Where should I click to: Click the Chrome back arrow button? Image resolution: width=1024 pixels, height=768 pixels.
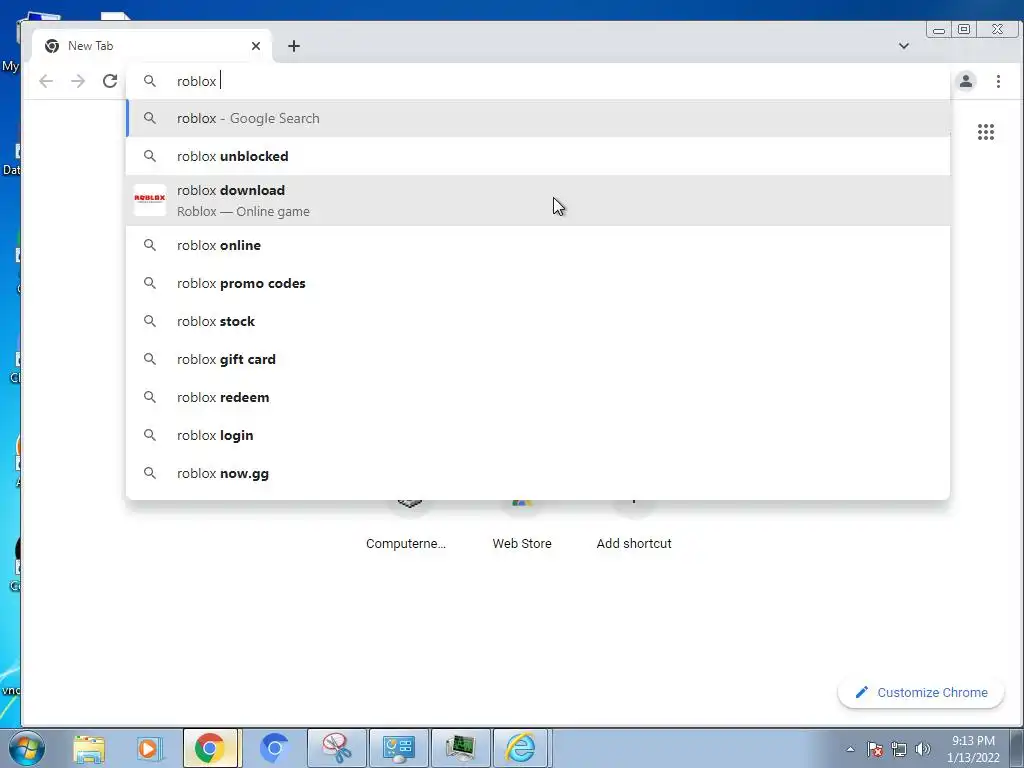(46, 81)
